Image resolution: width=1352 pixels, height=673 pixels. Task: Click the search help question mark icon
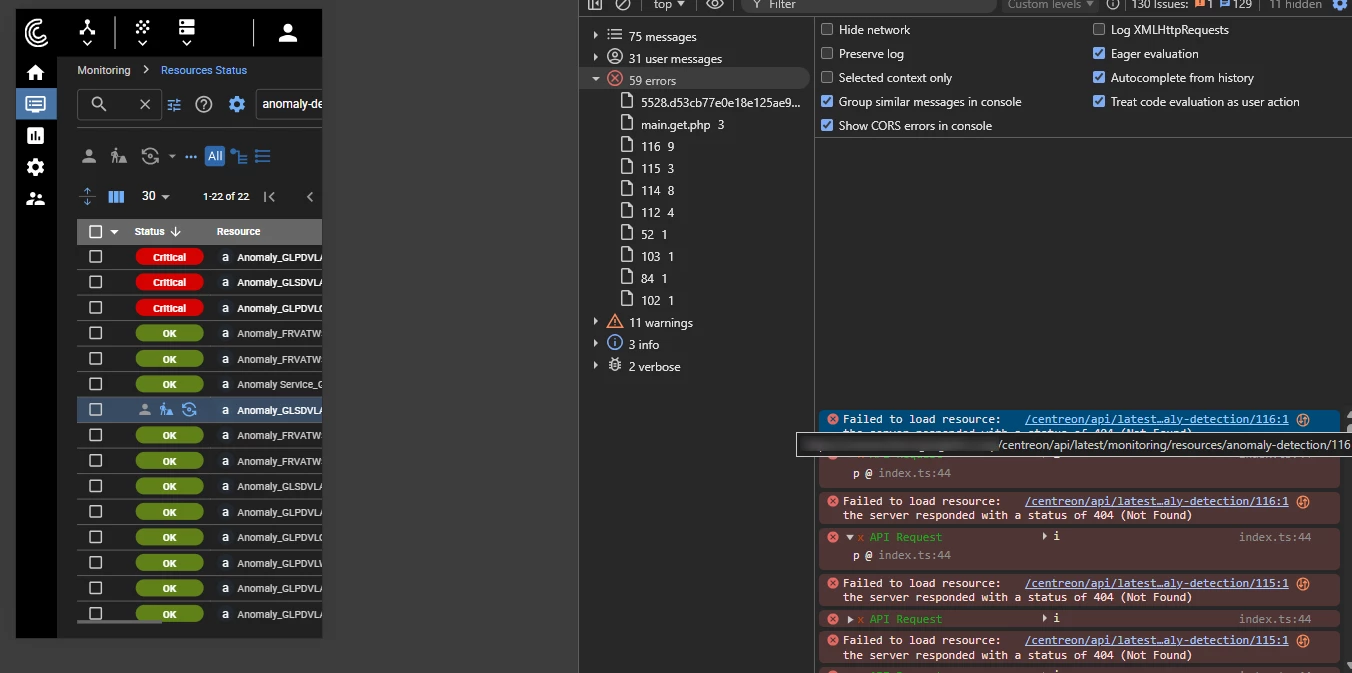(x=204, y=104)
